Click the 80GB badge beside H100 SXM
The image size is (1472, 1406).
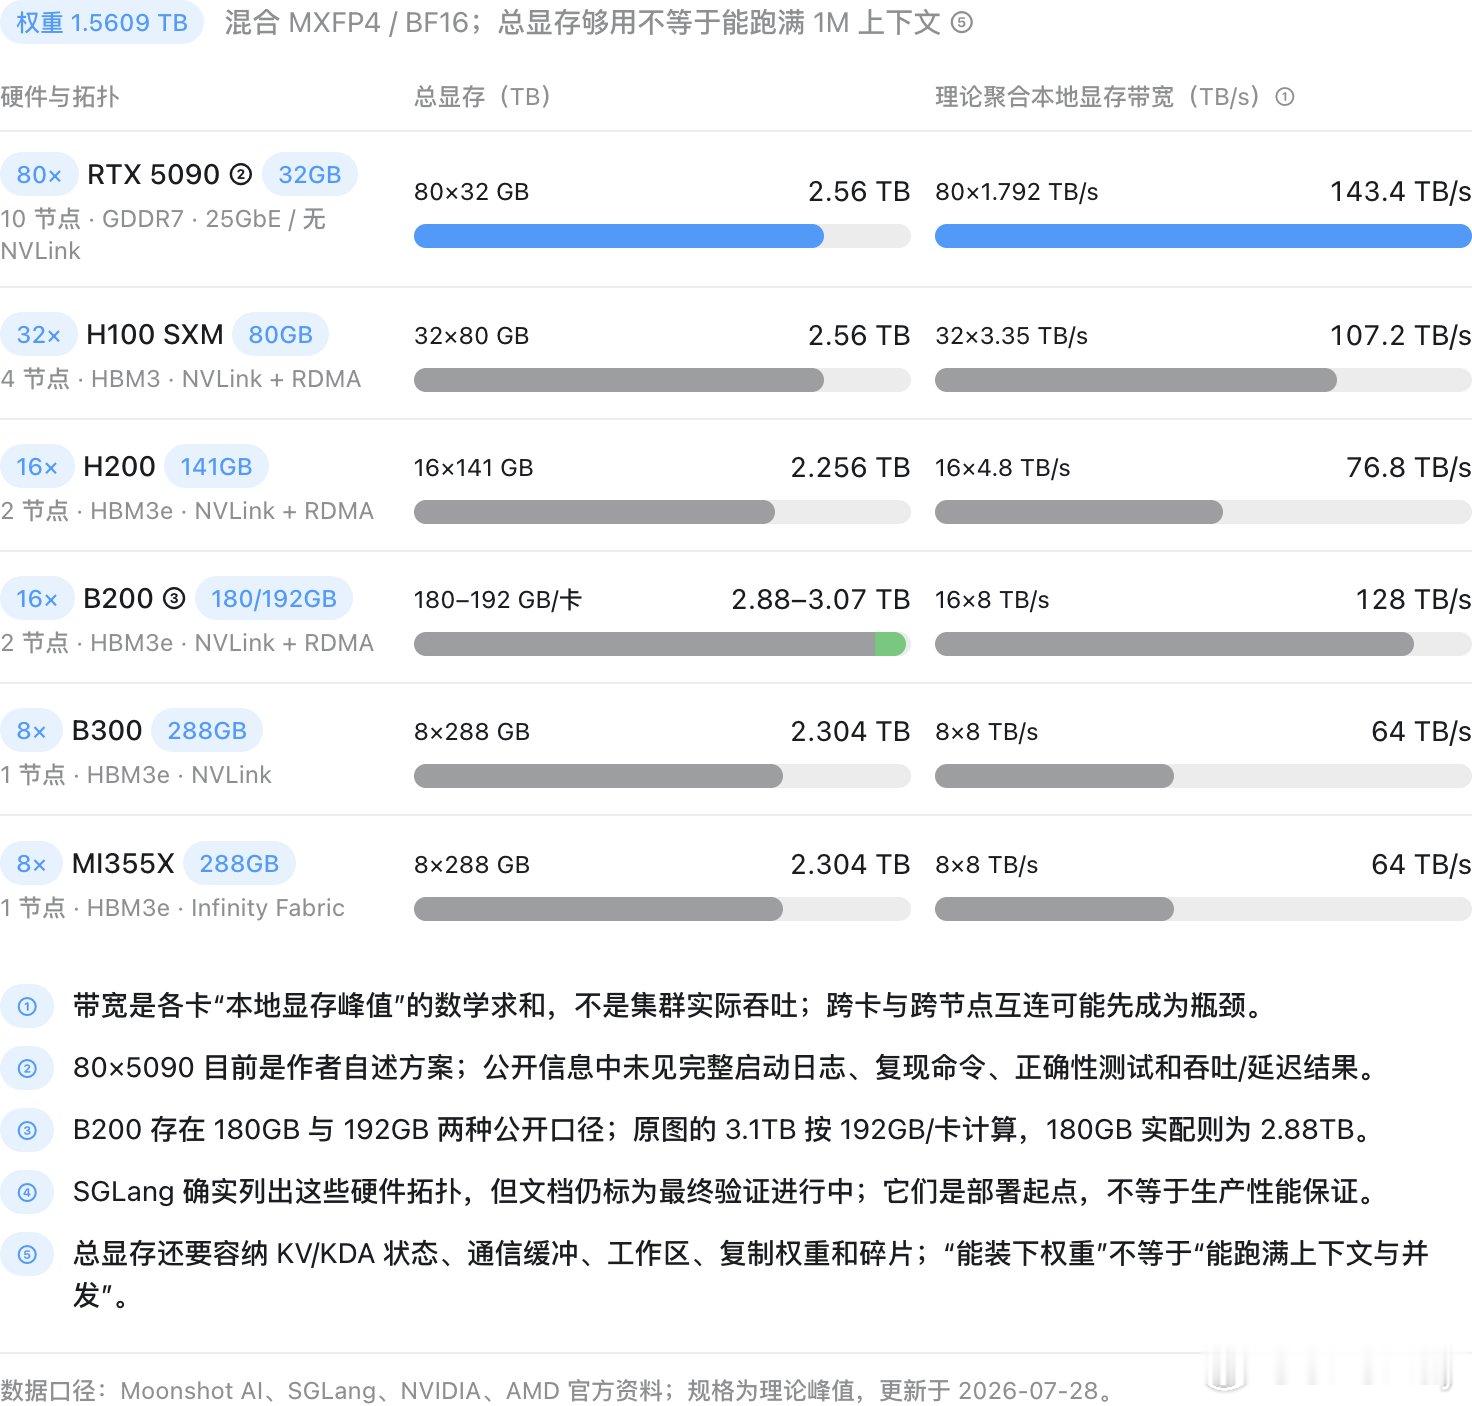coord(281,335)
